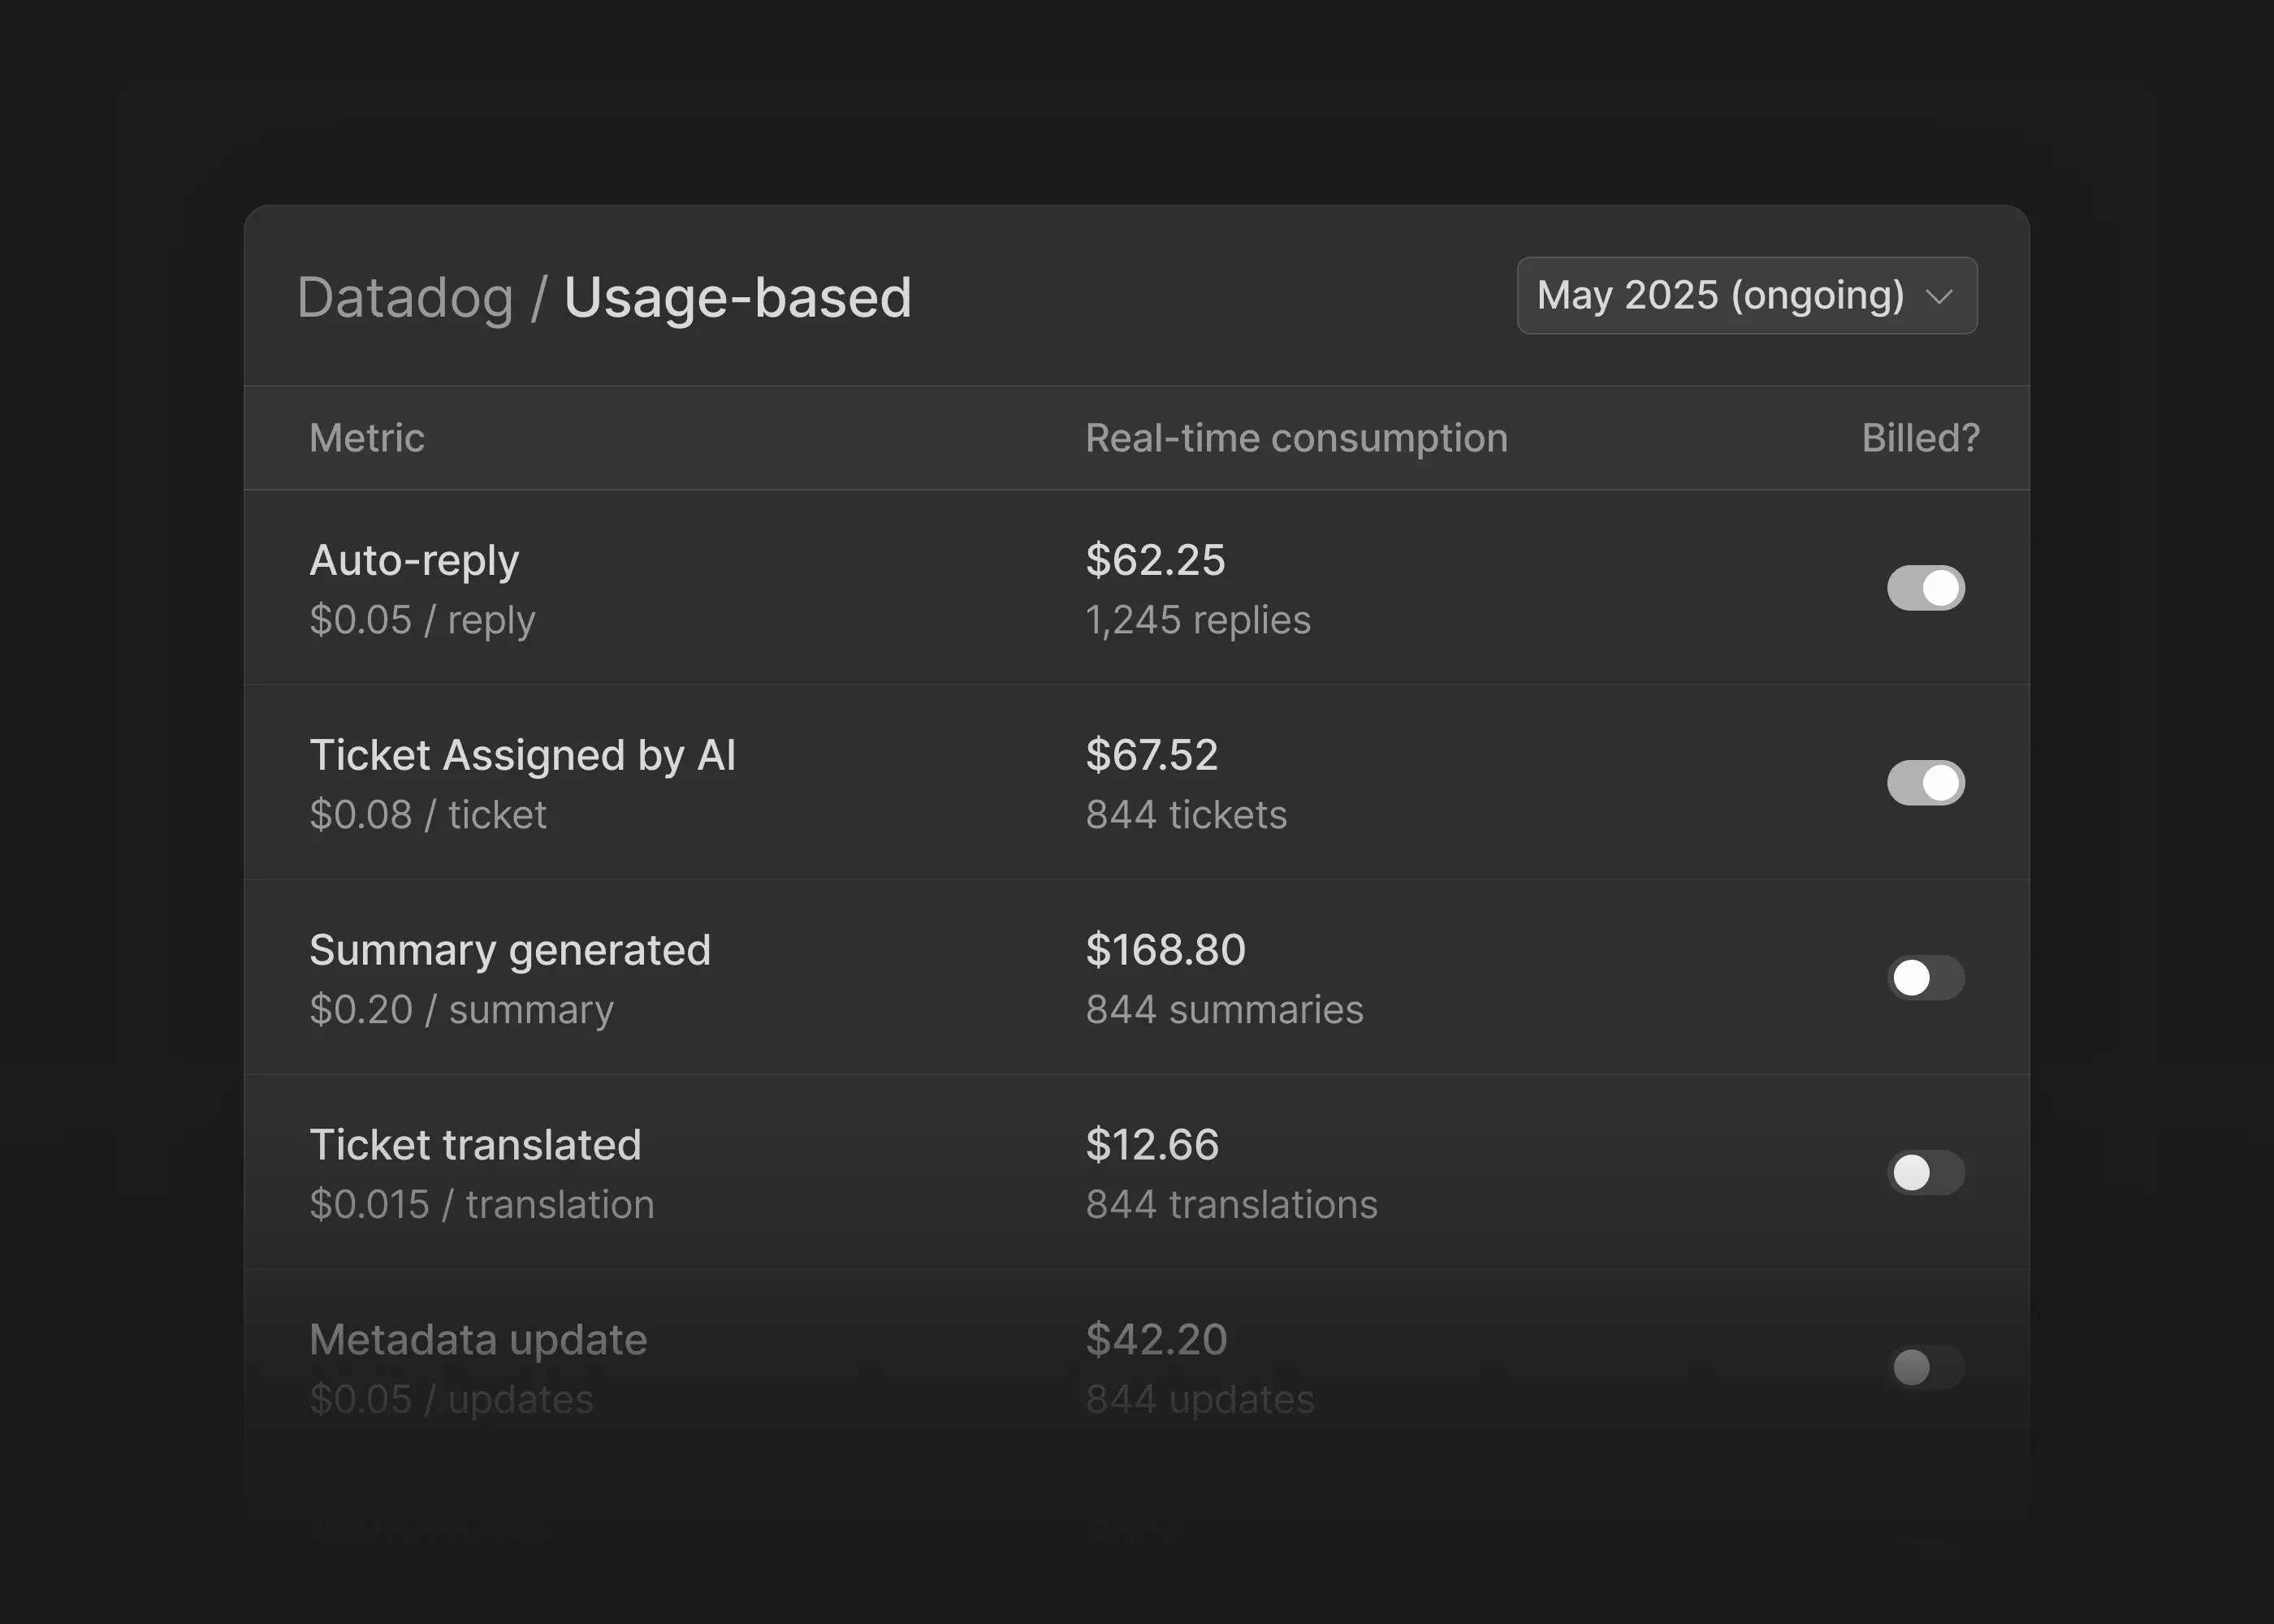Toggle Metadata update billing

(x=1925, y=1367)
